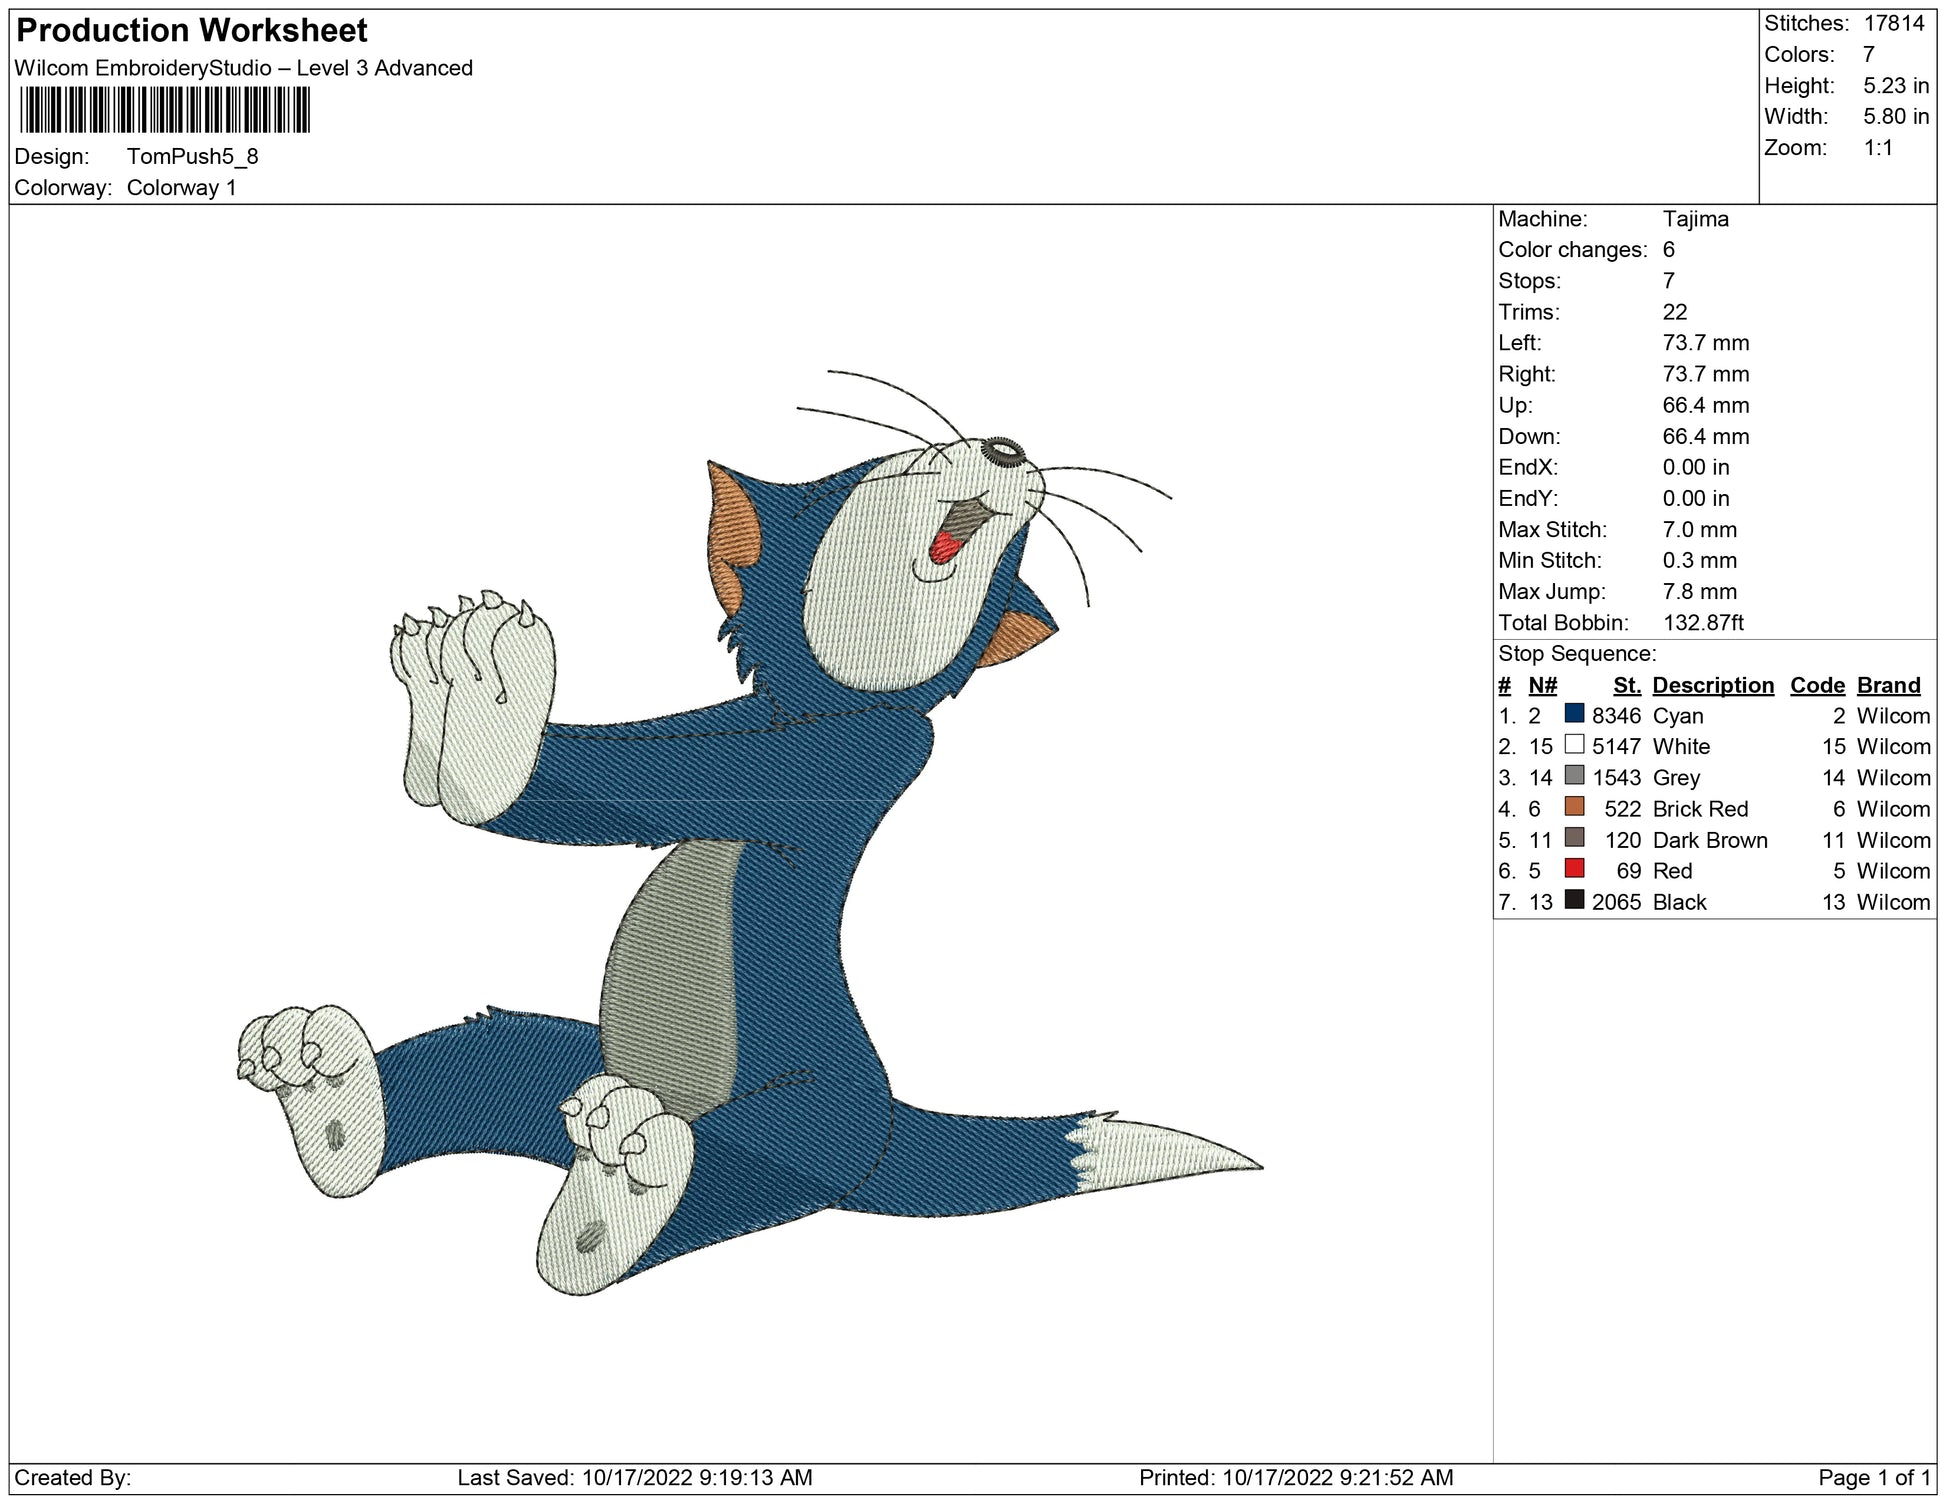Click the TomPush5_8 design name
The width and height of the screenshot is (1946, 1497).
point(192,156)
